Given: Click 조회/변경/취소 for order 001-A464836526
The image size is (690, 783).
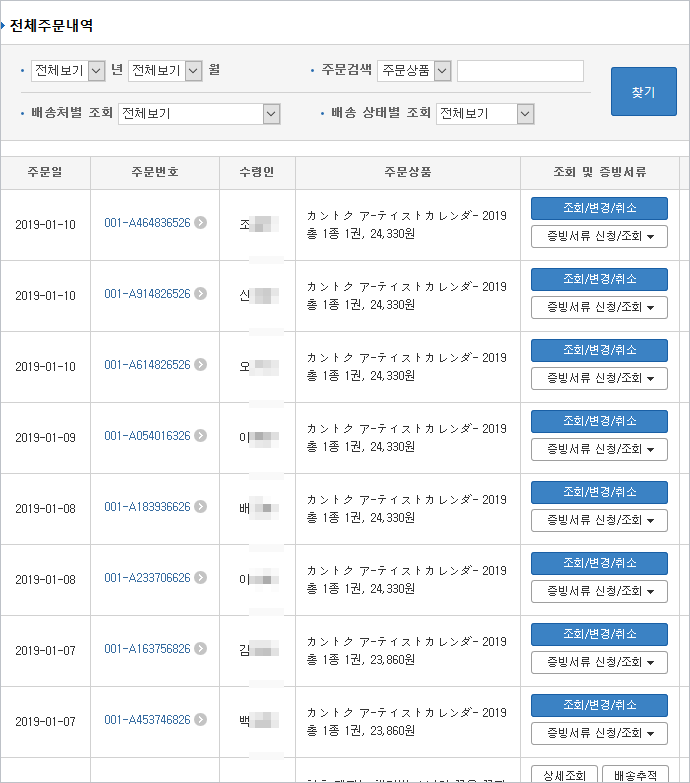Looking at the screenshot, I should 599,208.
